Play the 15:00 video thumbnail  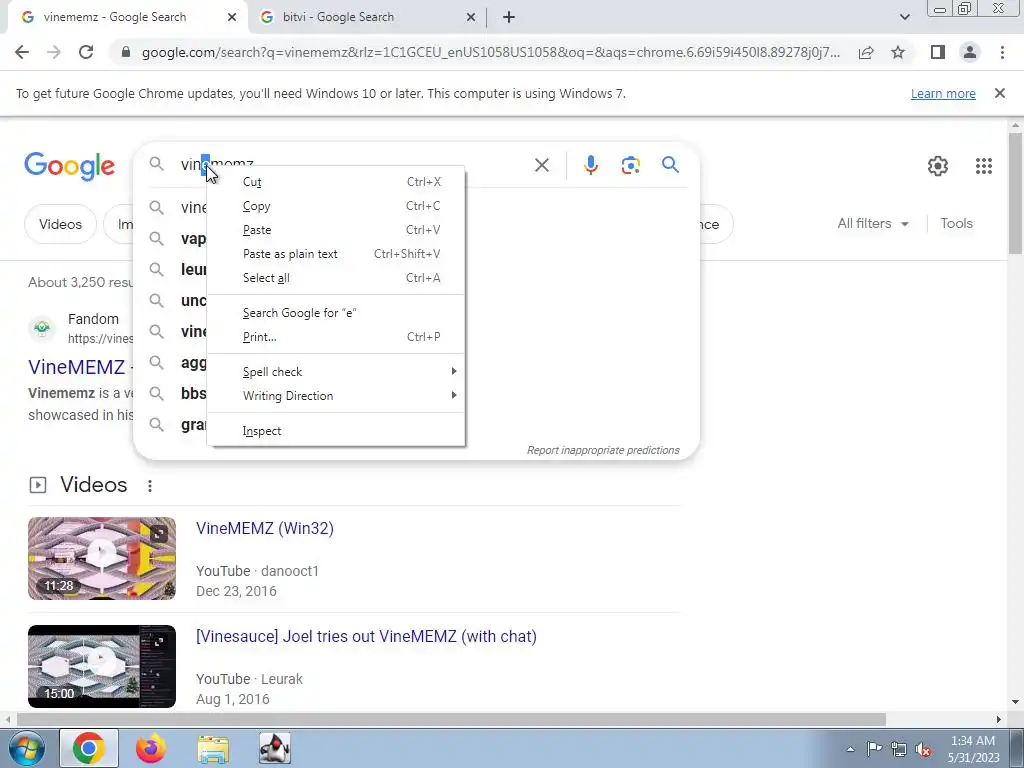click(x=102, y=666)
